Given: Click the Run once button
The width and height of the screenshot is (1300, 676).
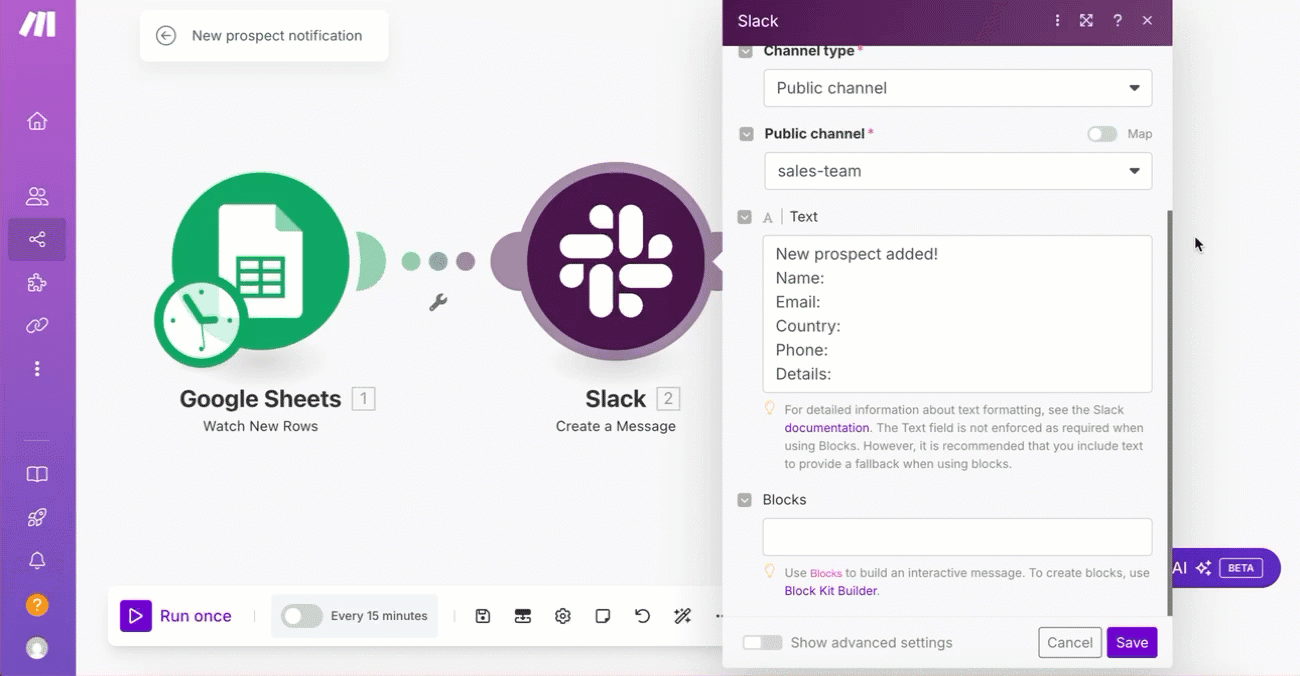Looking at the screenshot, I should click(176, 616).
